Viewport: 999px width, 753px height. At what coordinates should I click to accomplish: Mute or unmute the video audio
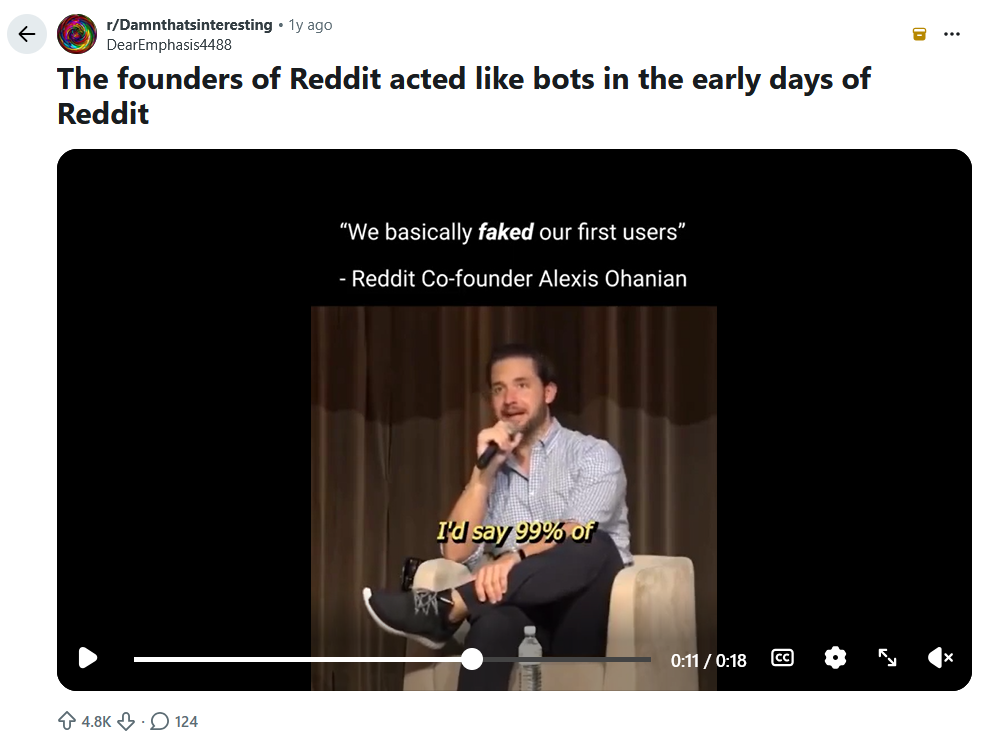(x=938, y=658)
